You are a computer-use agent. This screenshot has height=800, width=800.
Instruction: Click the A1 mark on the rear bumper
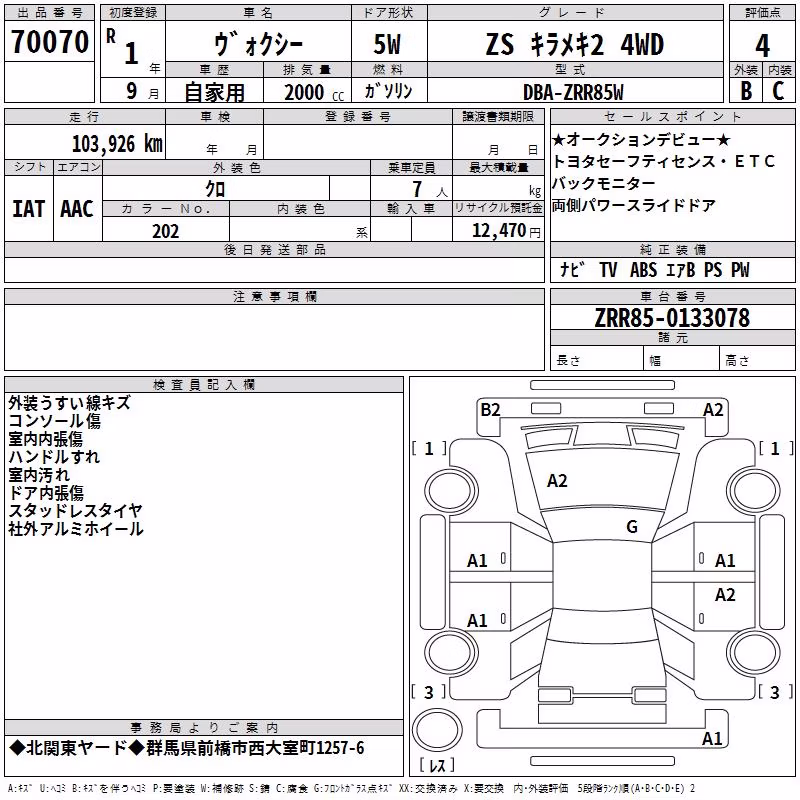[x=712, y=738]
